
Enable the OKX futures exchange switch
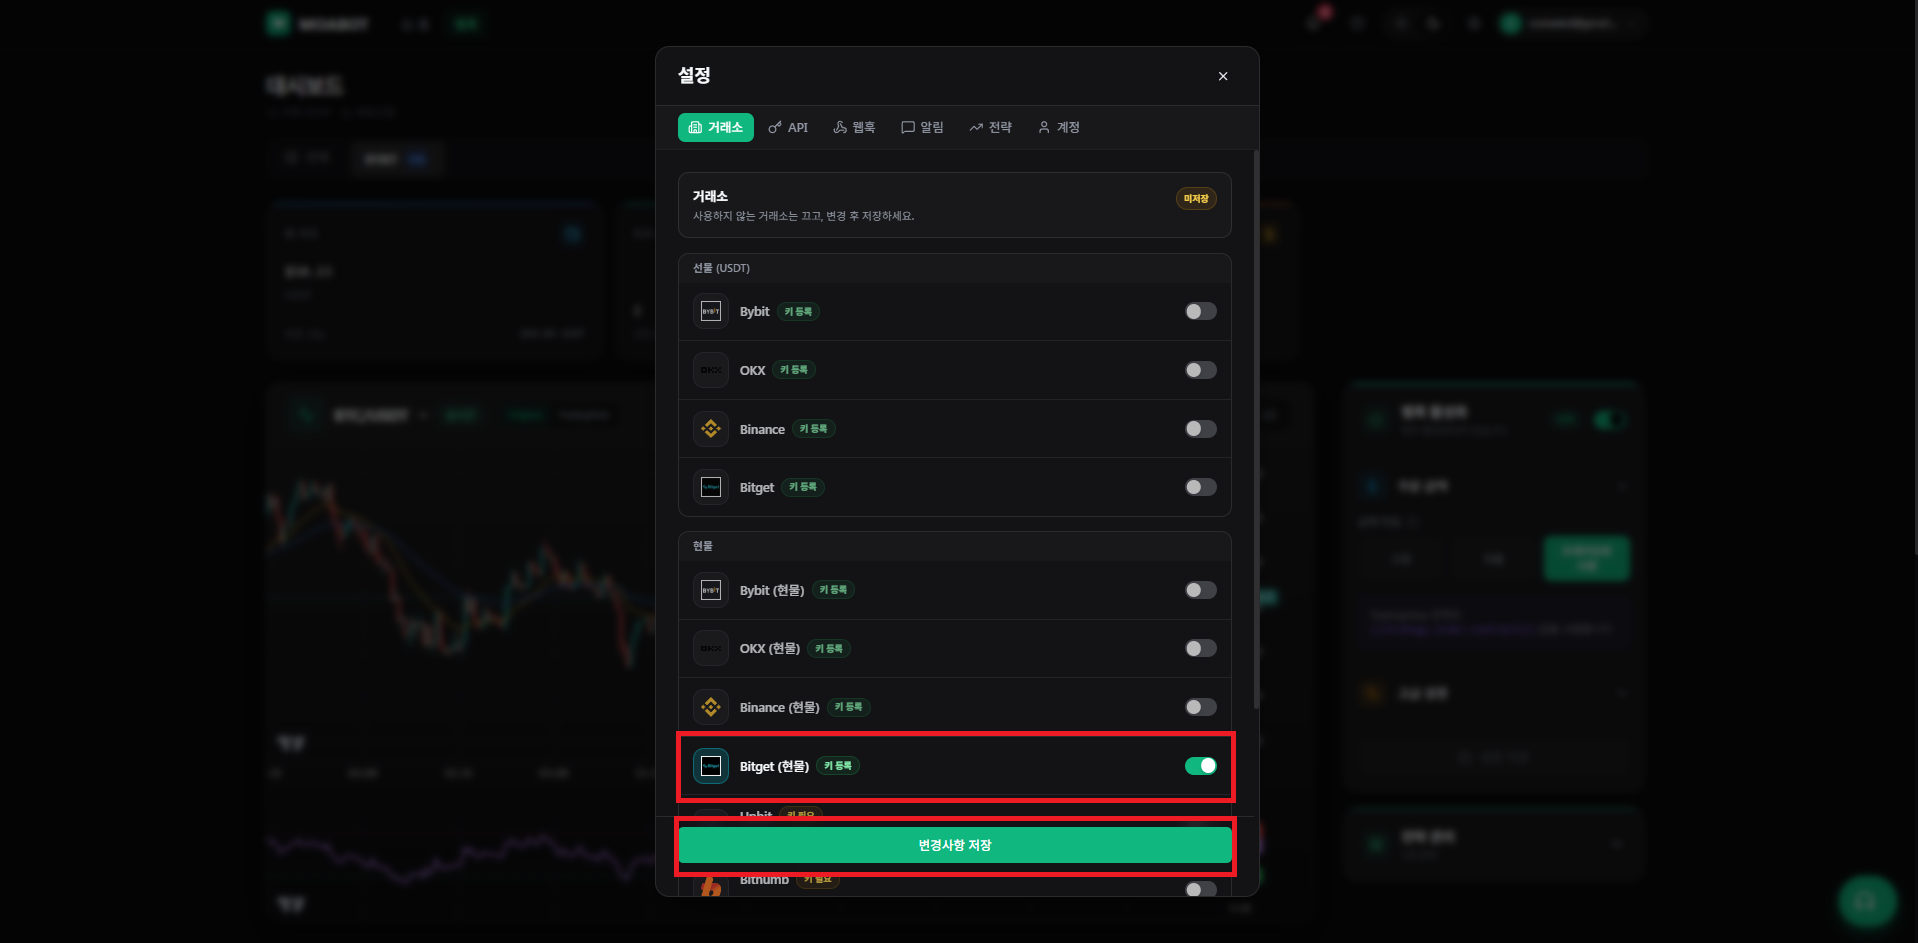[1200, 370]
